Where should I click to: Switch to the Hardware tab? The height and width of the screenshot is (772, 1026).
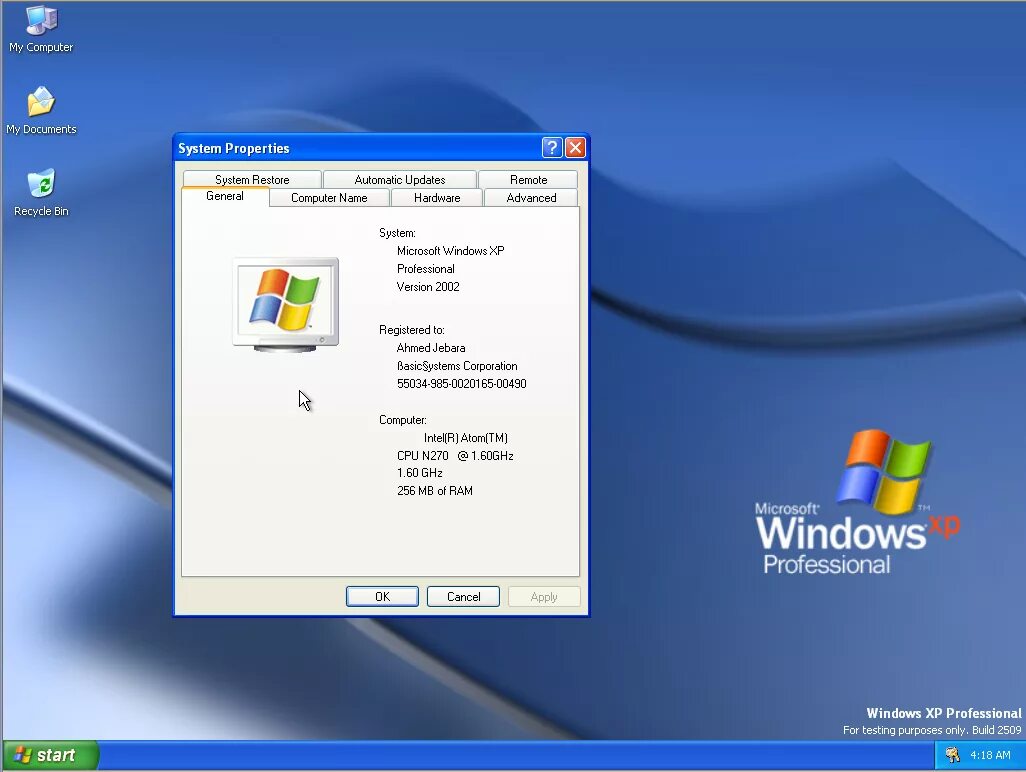pos(437,198)
